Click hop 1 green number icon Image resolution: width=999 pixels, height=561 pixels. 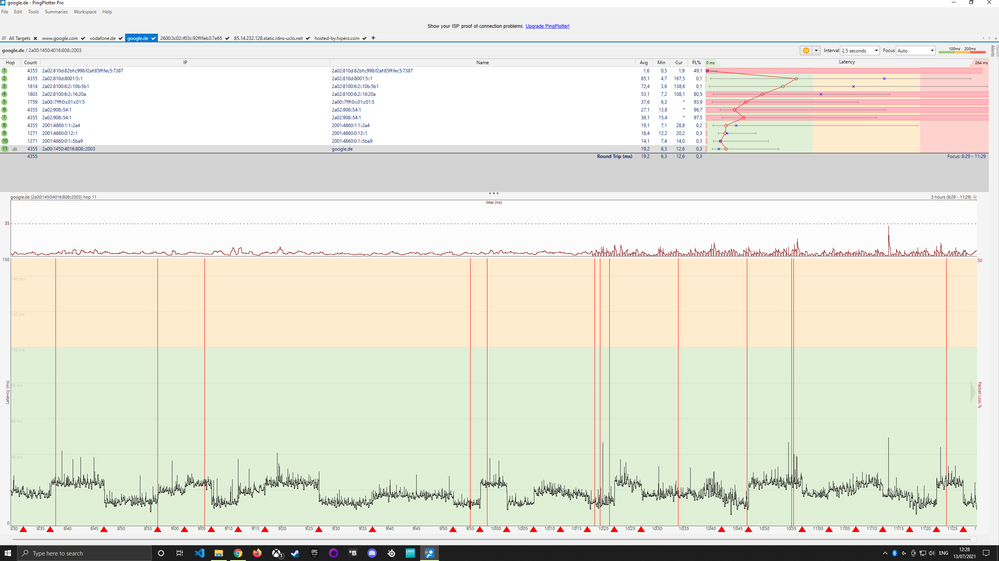pyautogui.click(x=5, y=71)
